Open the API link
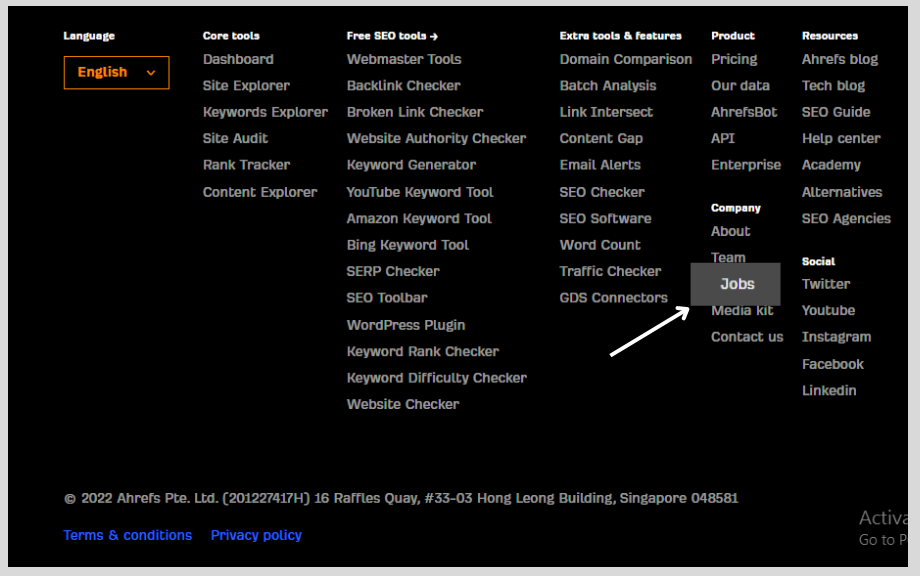The image size is (920, 576). point(723,138)
